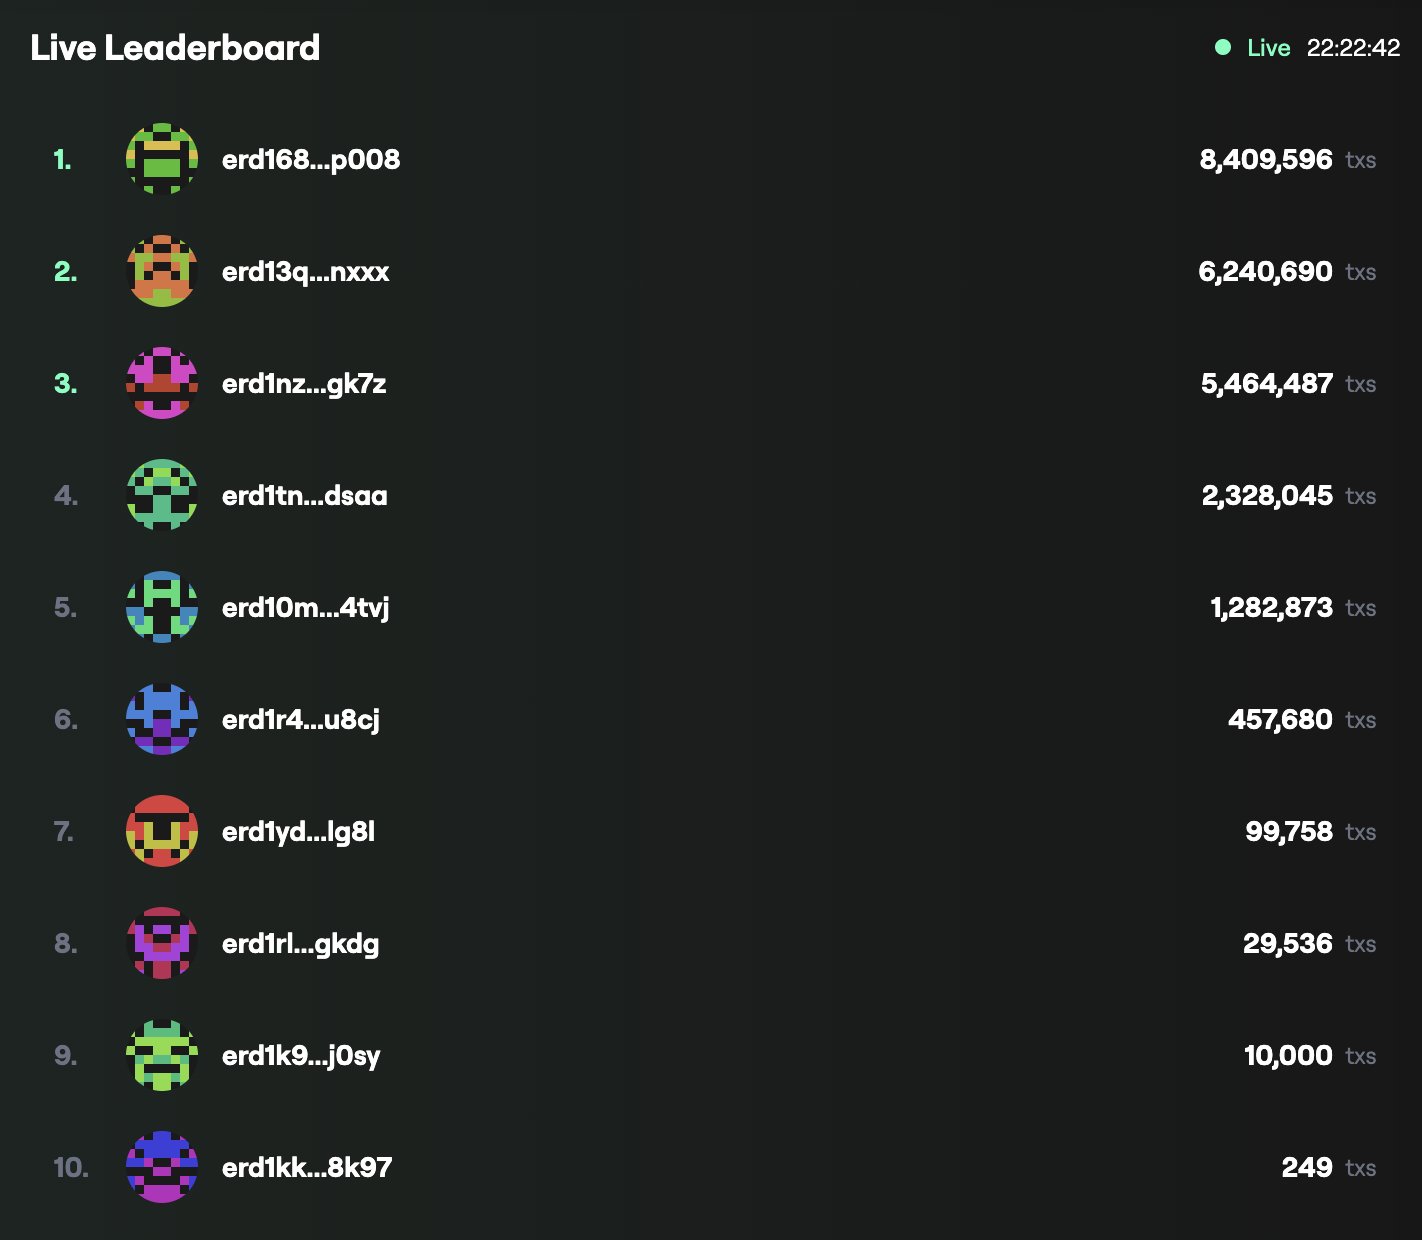Click the erd1kk...8k97 address link

tap(306, 1168)
